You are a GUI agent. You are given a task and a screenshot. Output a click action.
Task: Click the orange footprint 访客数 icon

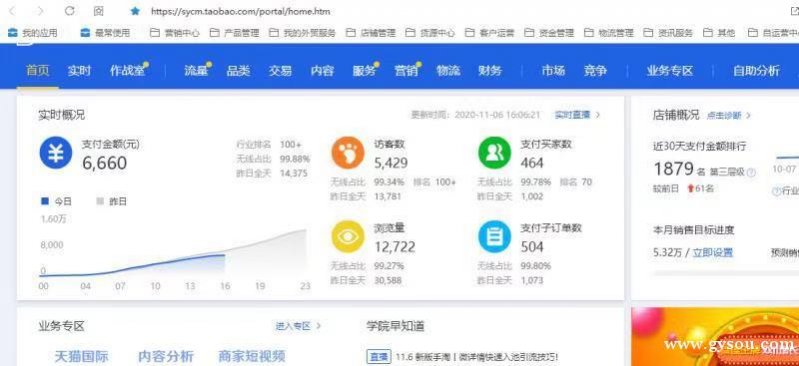point(348,153)
